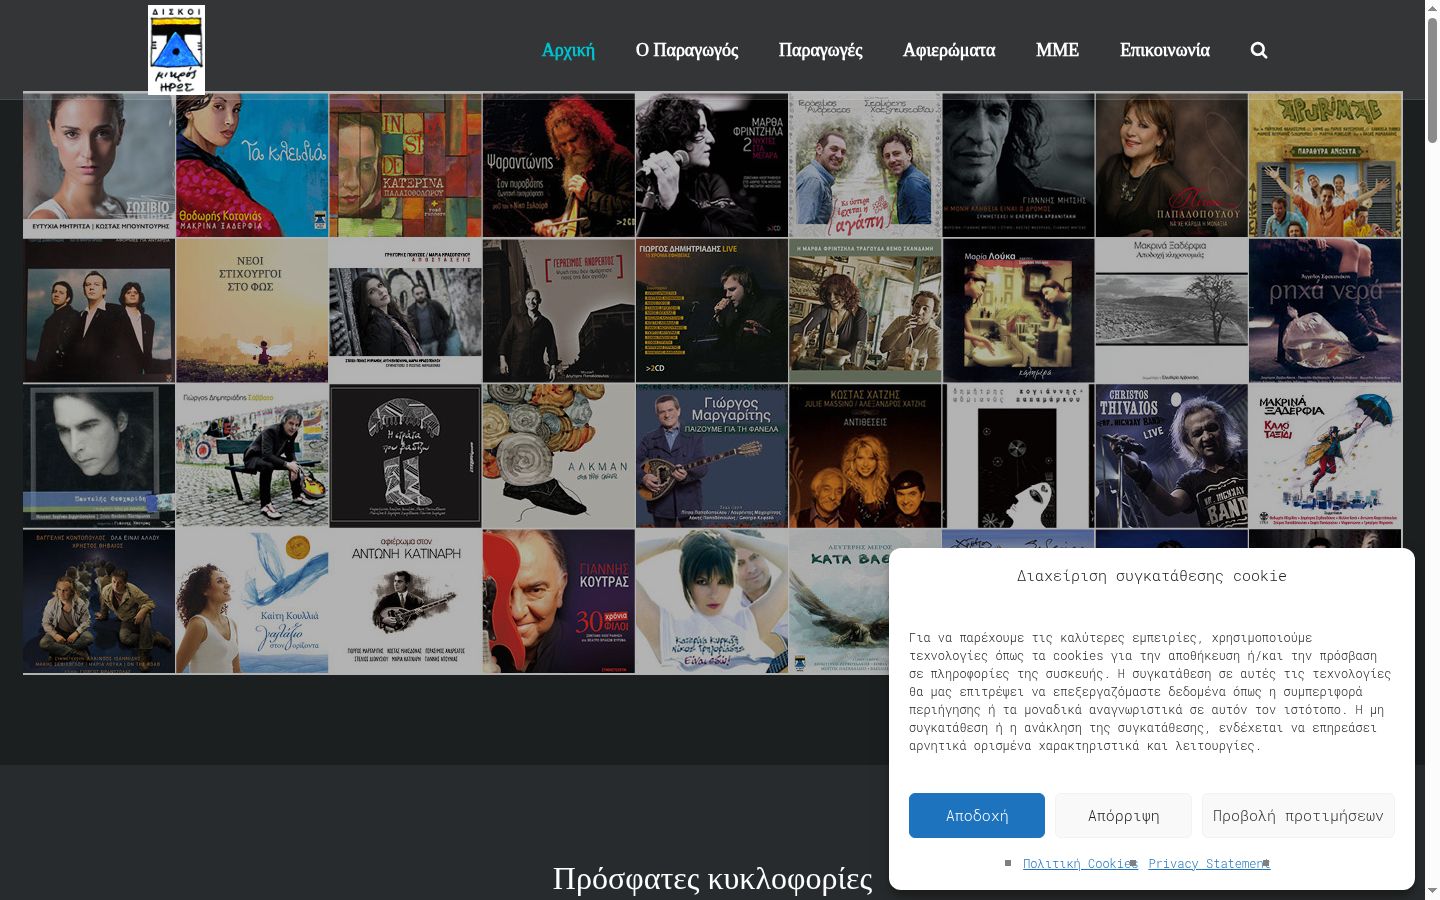Open the Γιώργος Μαργαρίτης album thumbnail
This screenshot has height=900, width=1440.
pyautogui.click(x=711, y=456)
